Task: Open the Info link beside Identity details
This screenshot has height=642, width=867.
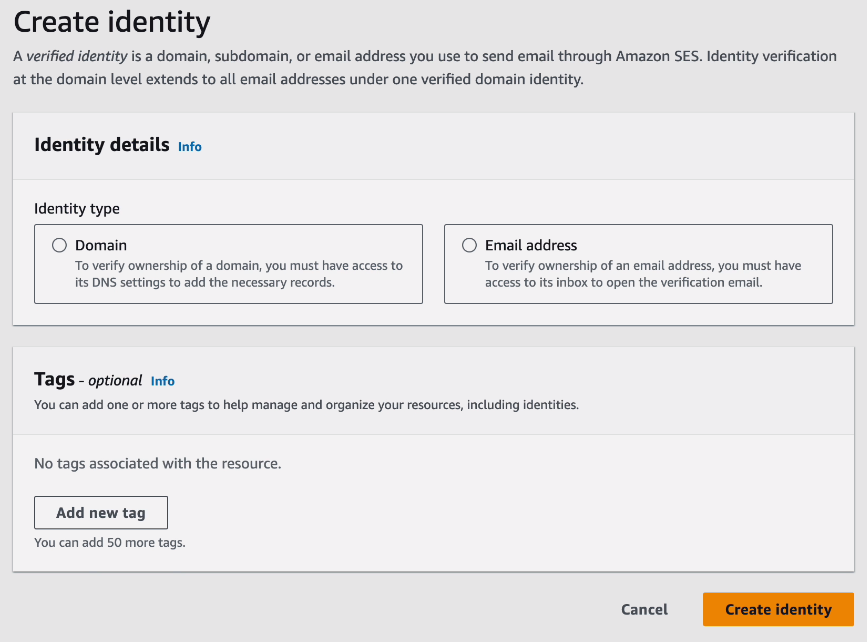Action: (x=189, y=146)
